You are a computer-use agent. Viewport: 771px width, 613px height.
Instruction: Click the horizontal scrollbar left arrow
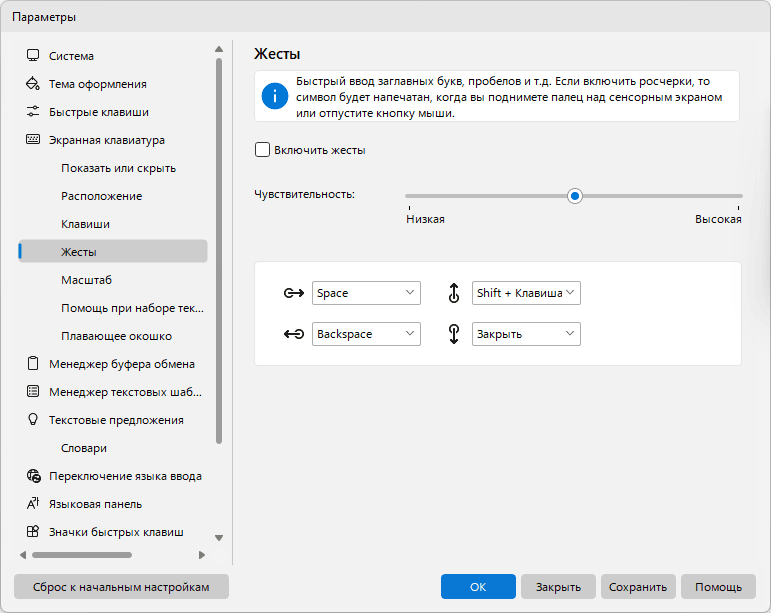[23, 555]
